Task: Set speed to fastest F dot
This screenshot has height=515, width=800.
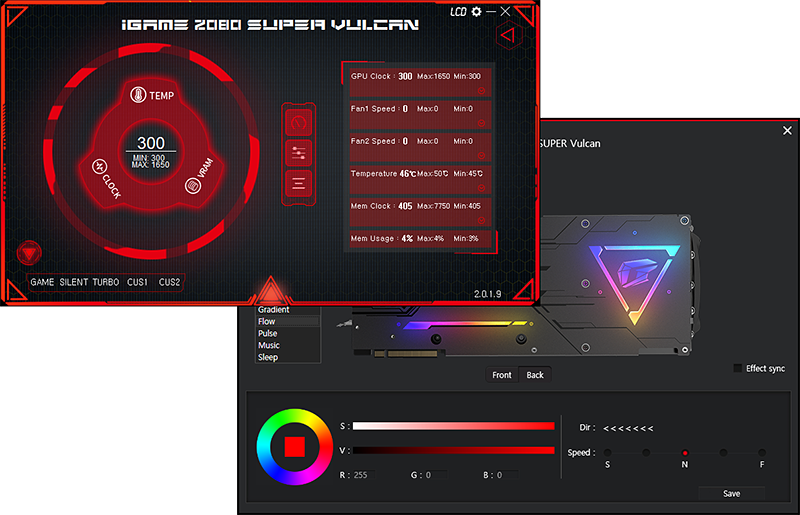Action: pos(762,453)
